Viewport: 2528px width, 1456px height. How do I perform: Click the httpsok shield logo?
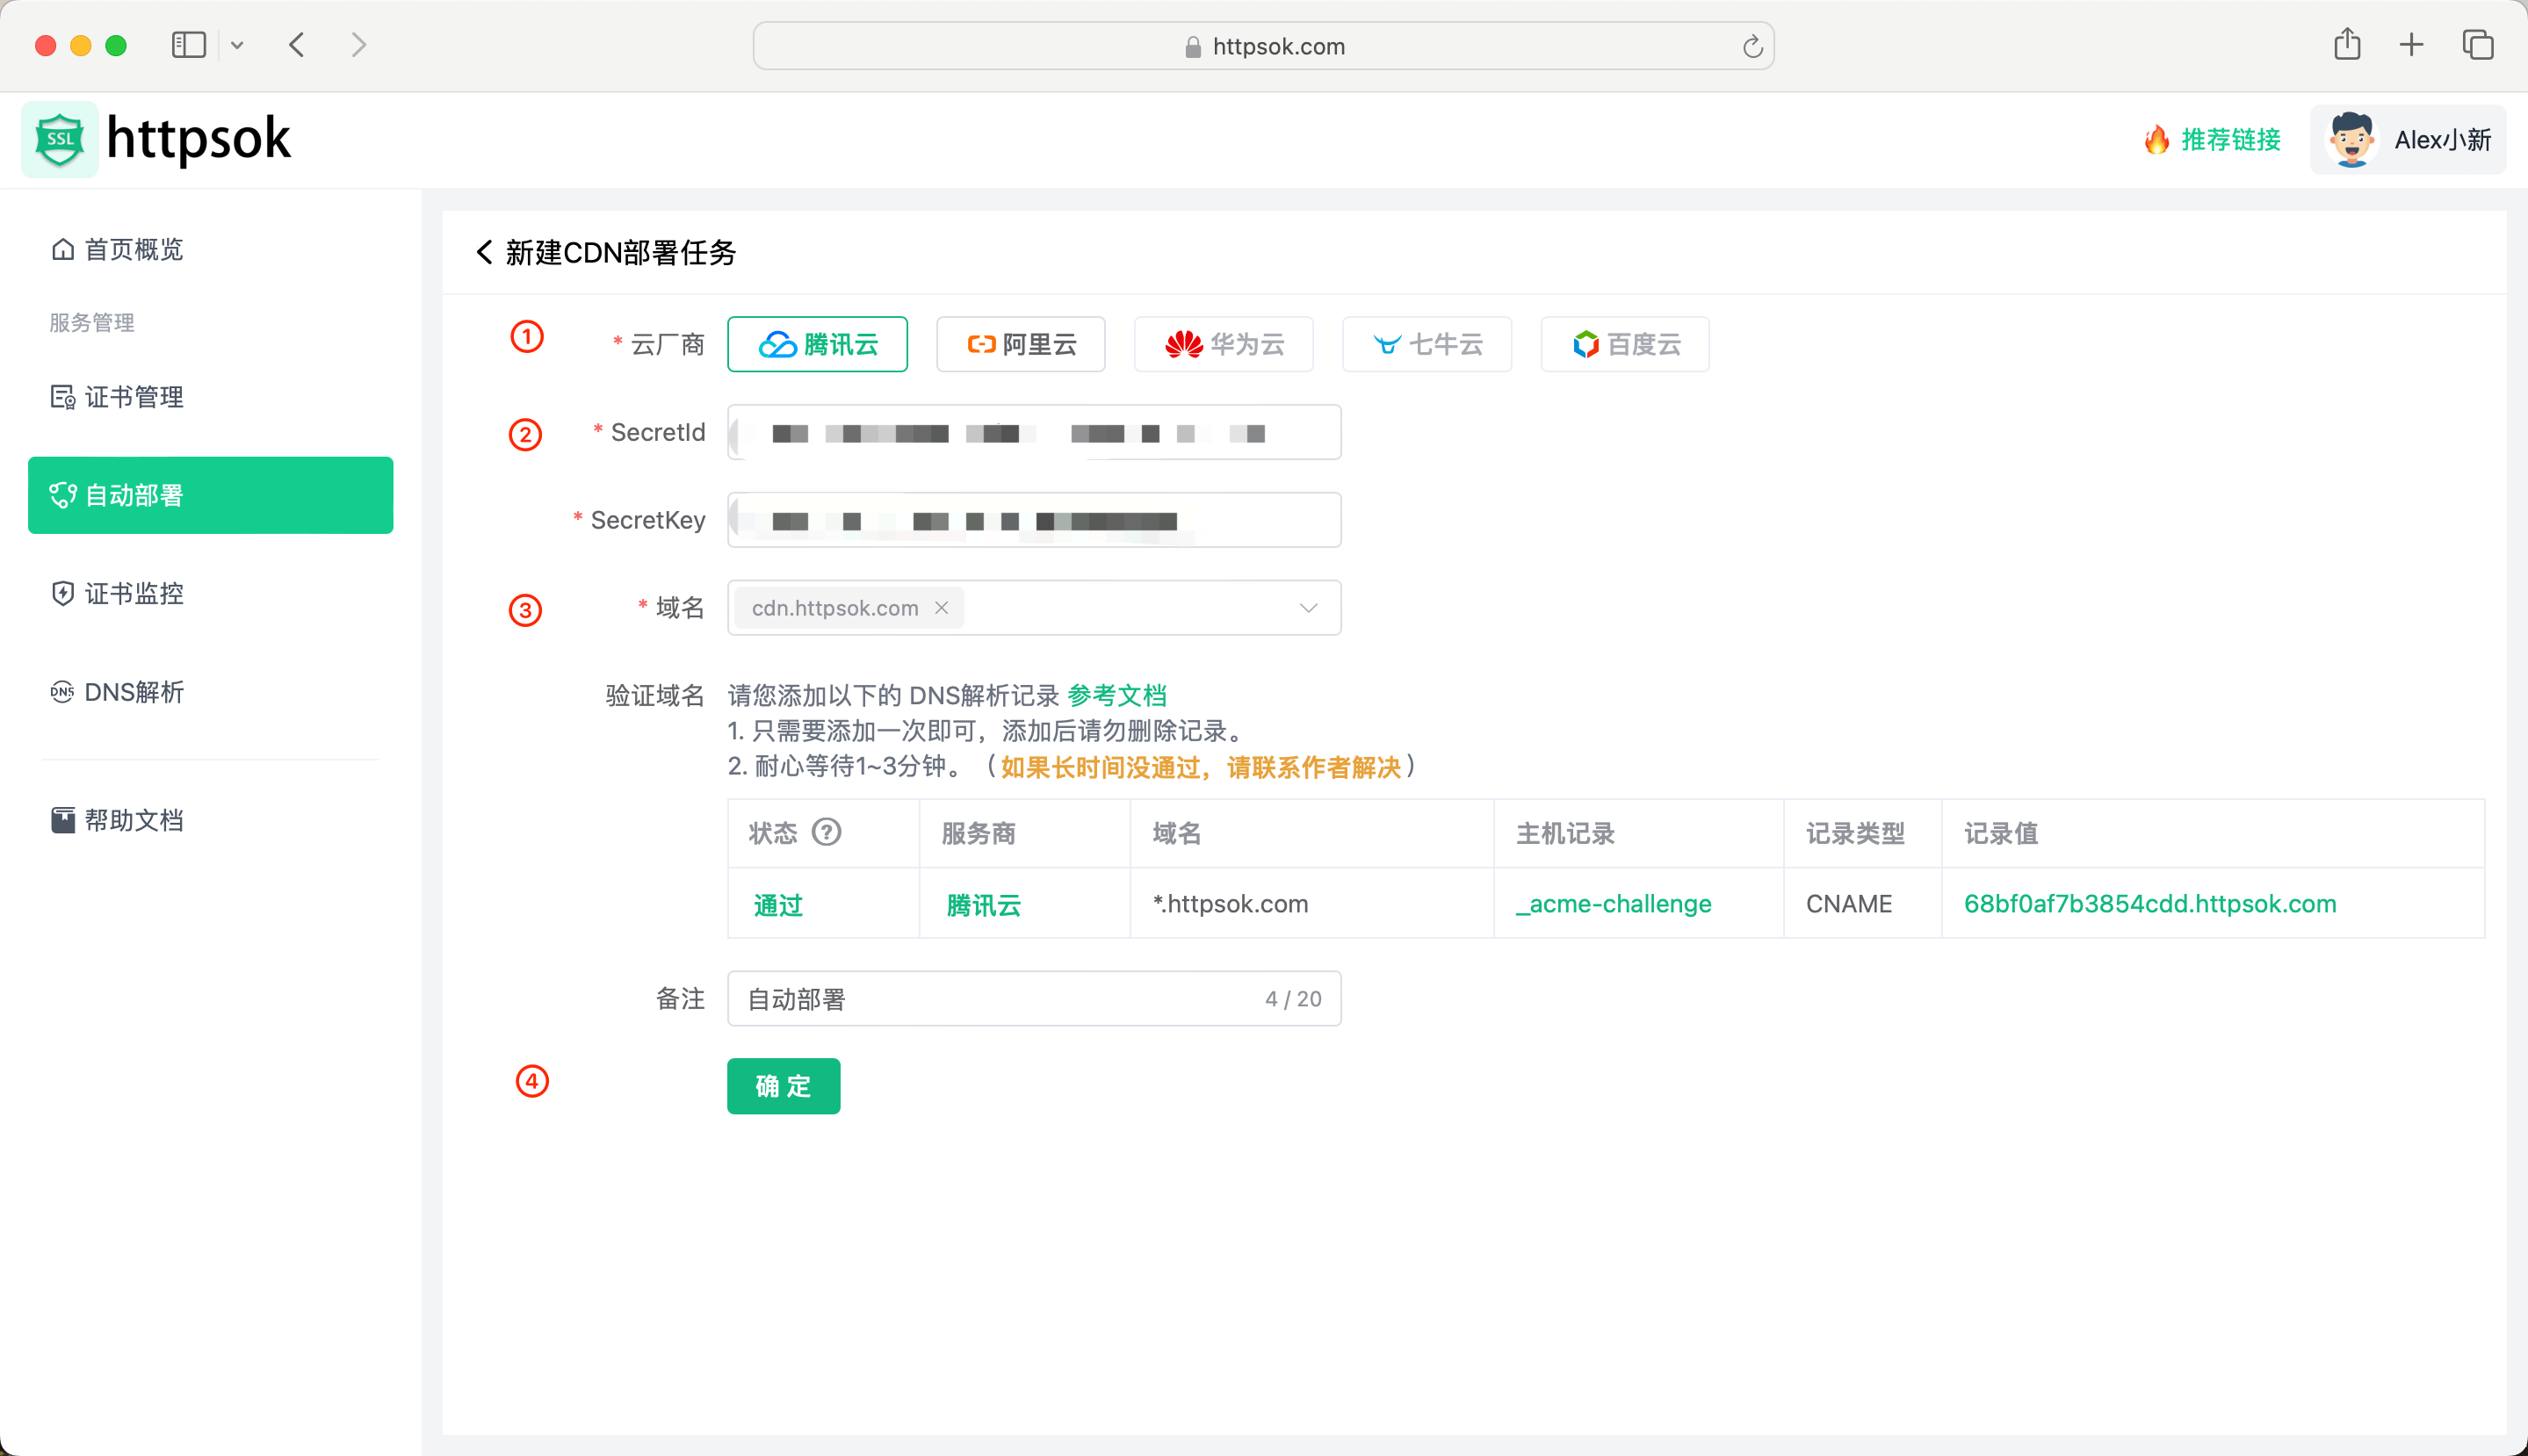point(58,139)
